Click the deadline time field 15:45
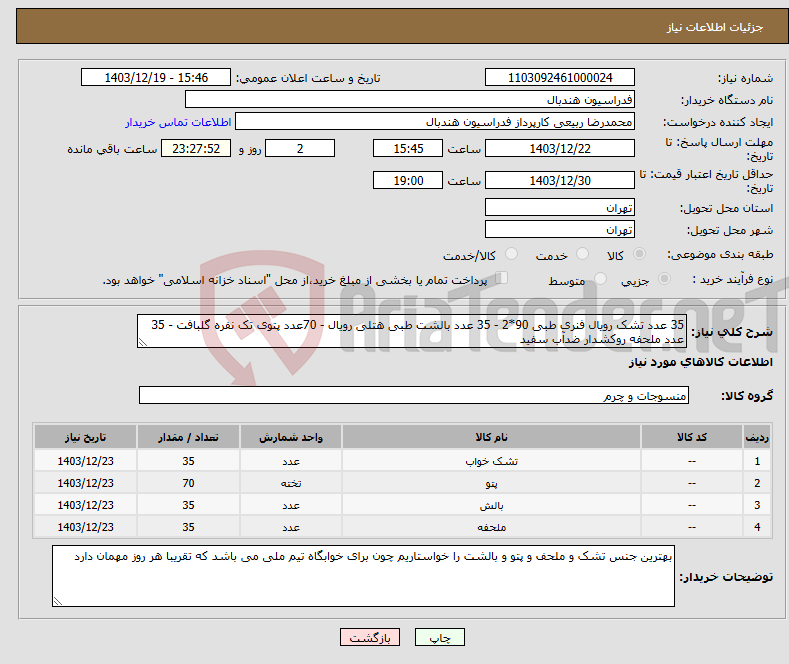 point(408,148)
